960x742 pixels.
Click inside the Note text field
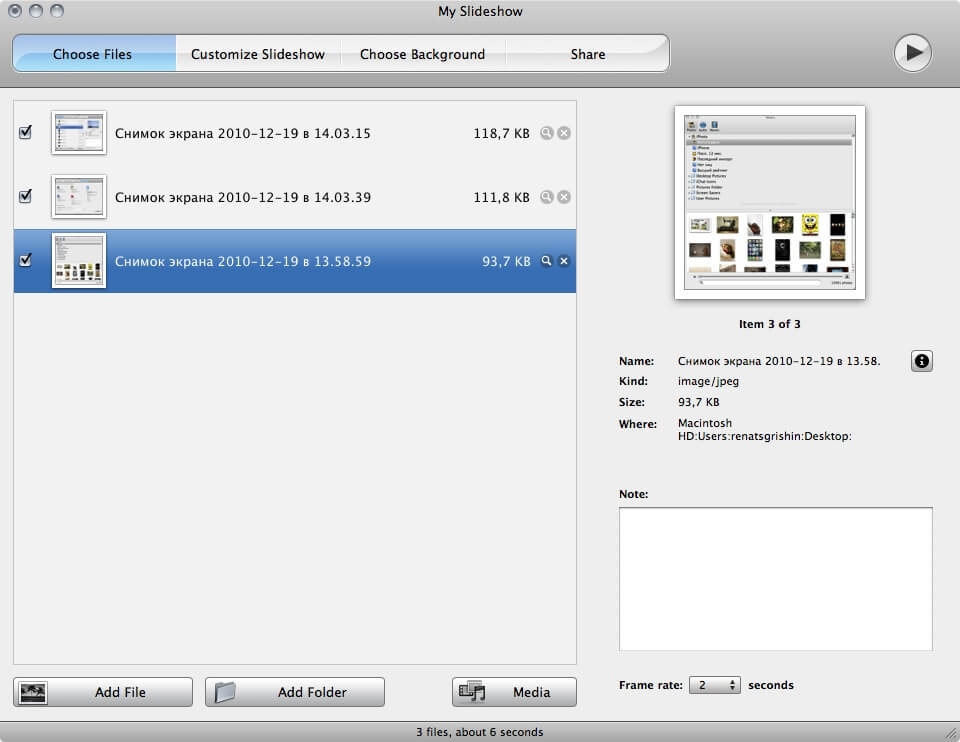pos(775,578)
